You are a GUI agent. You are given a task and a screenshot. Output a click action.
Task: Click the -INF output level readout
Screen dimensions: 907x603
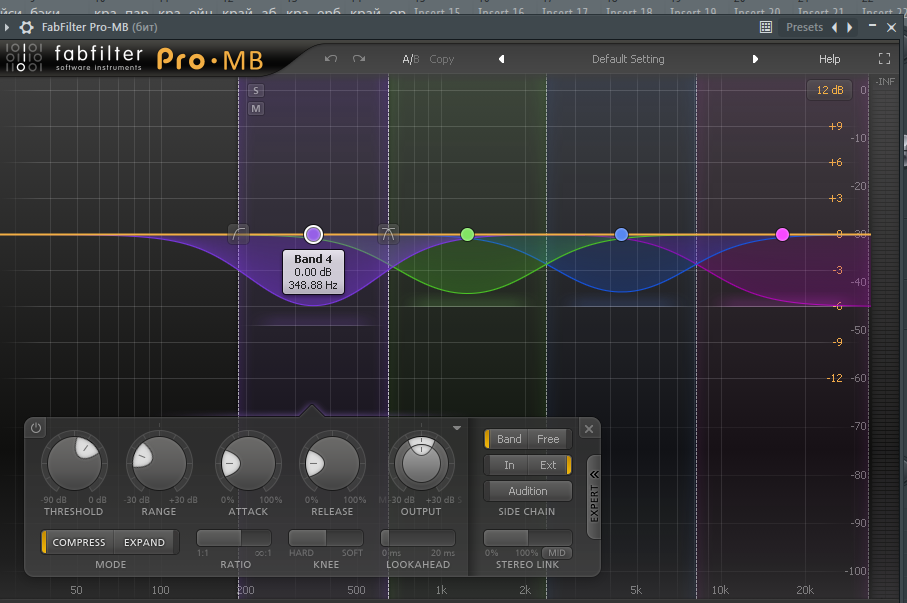click(x=885, y=82)
